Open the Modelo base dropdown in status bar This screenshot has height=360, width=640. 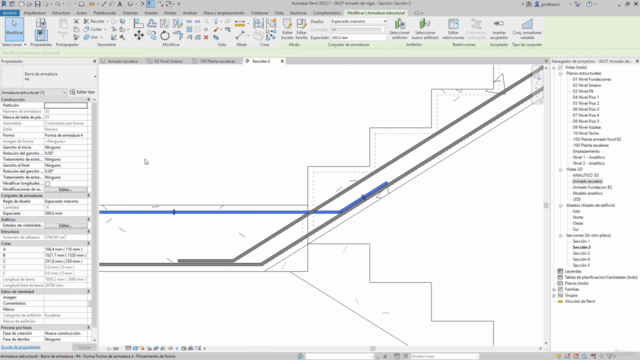point(444,356)
